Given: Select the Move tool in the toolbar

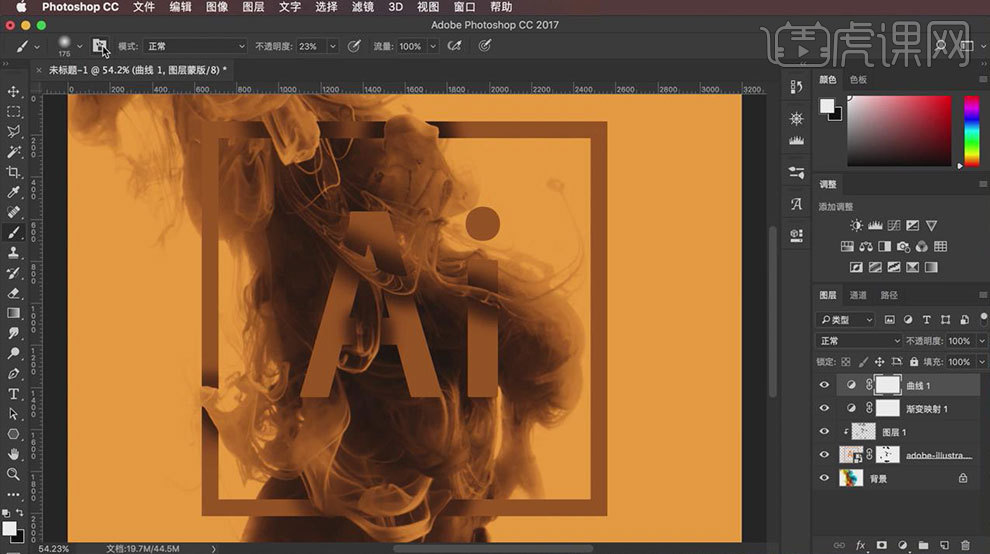Looking at the screenshot, I should coord(14,91).
